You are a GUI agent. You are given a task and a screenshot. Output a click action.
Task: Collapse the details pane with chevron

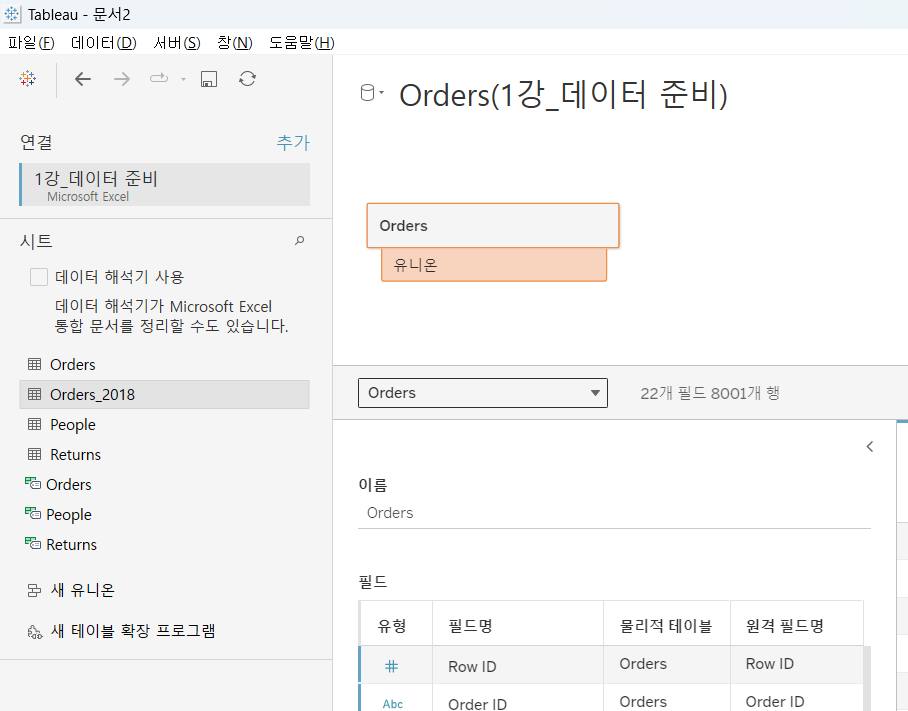[870, 446]
